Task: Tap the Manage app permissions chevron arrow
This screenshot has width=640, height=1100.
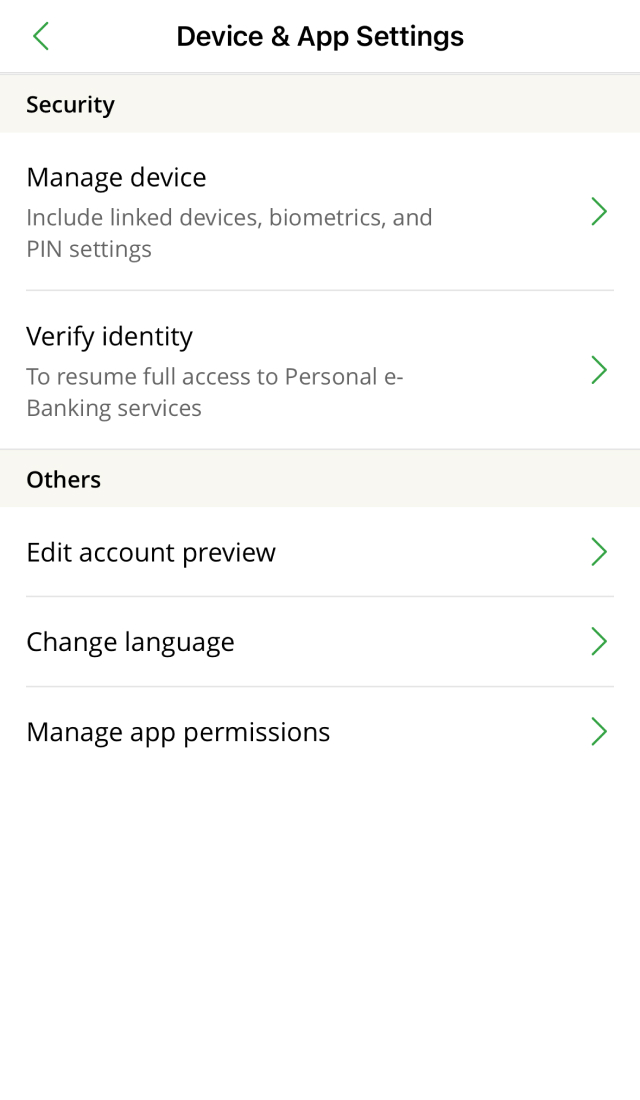Action: point(599,732)
